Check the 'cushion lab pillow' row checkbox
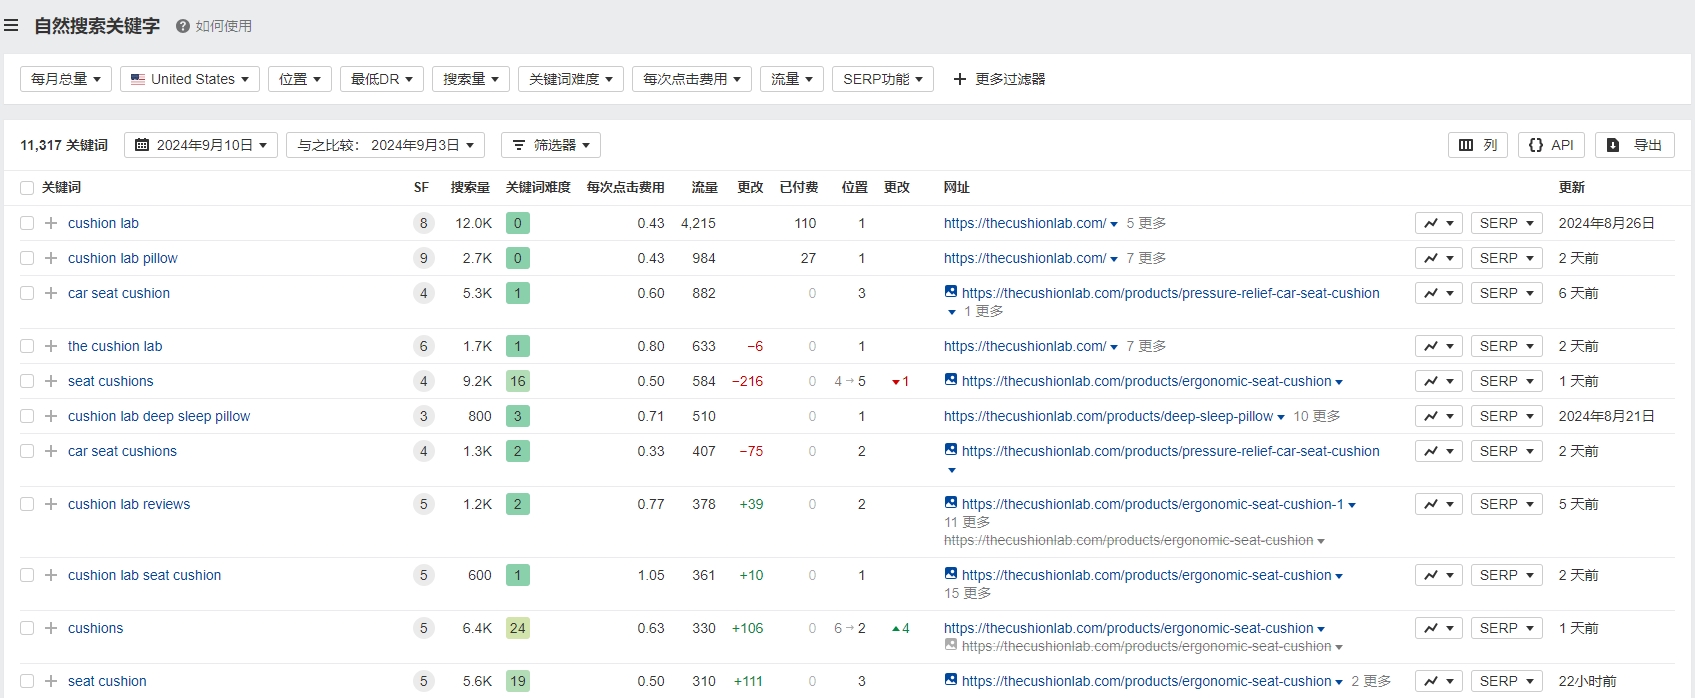1695x698 pixels. click(27, 258)
